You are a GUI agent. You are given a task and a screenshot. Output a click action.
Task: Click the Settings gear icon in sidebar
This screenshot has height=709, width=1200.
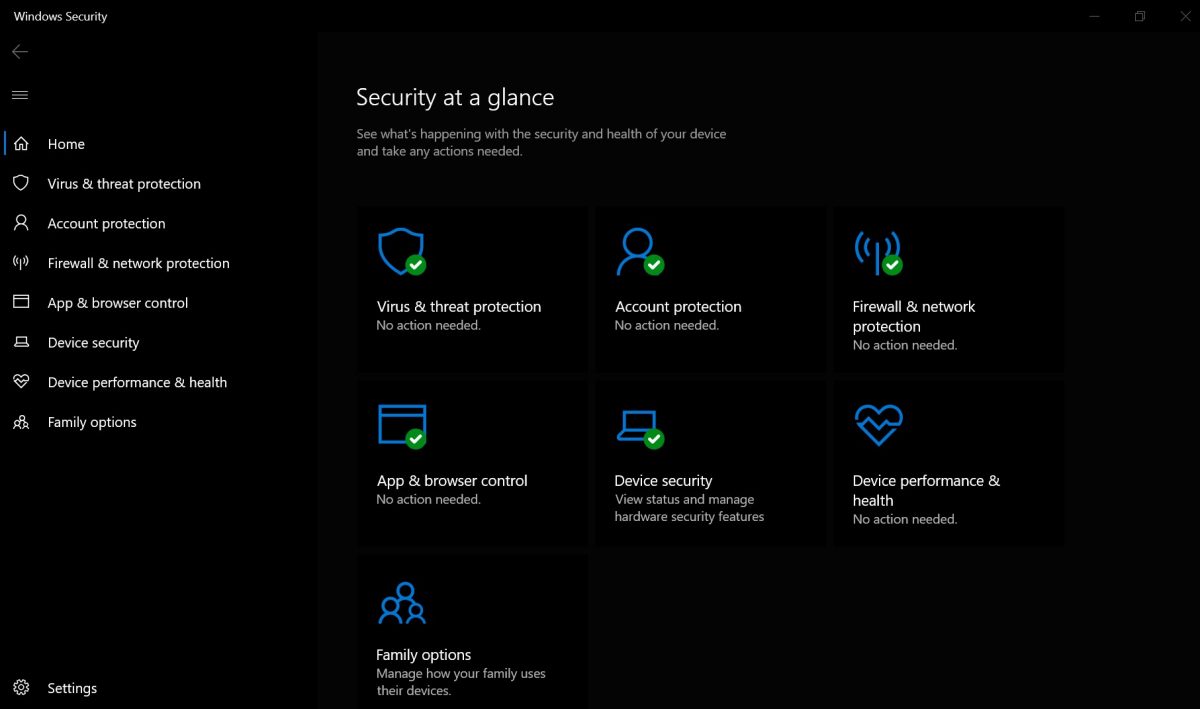pos(21,688)
